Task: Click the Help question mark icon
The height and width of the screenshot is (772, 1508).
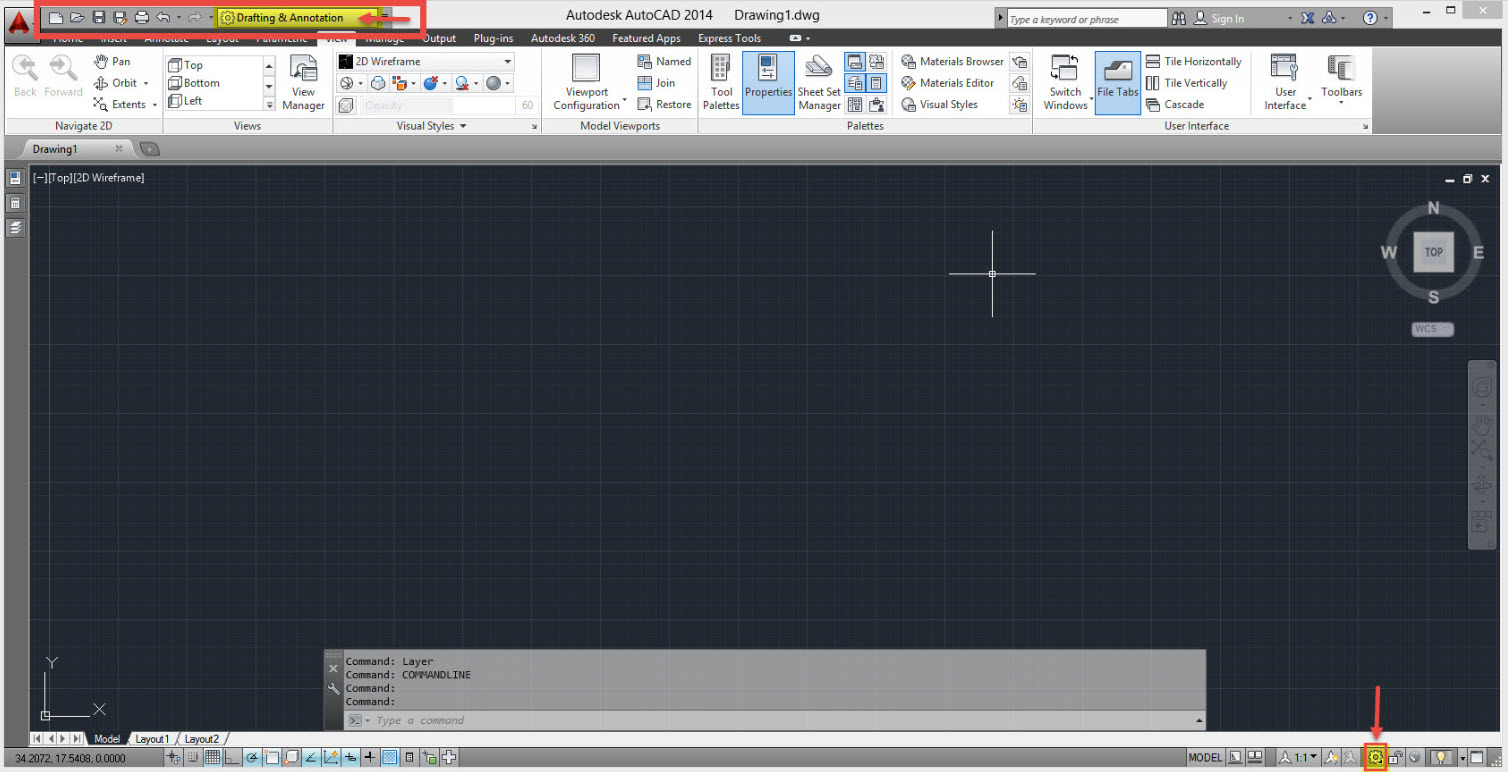Action: pos(1370,18)
